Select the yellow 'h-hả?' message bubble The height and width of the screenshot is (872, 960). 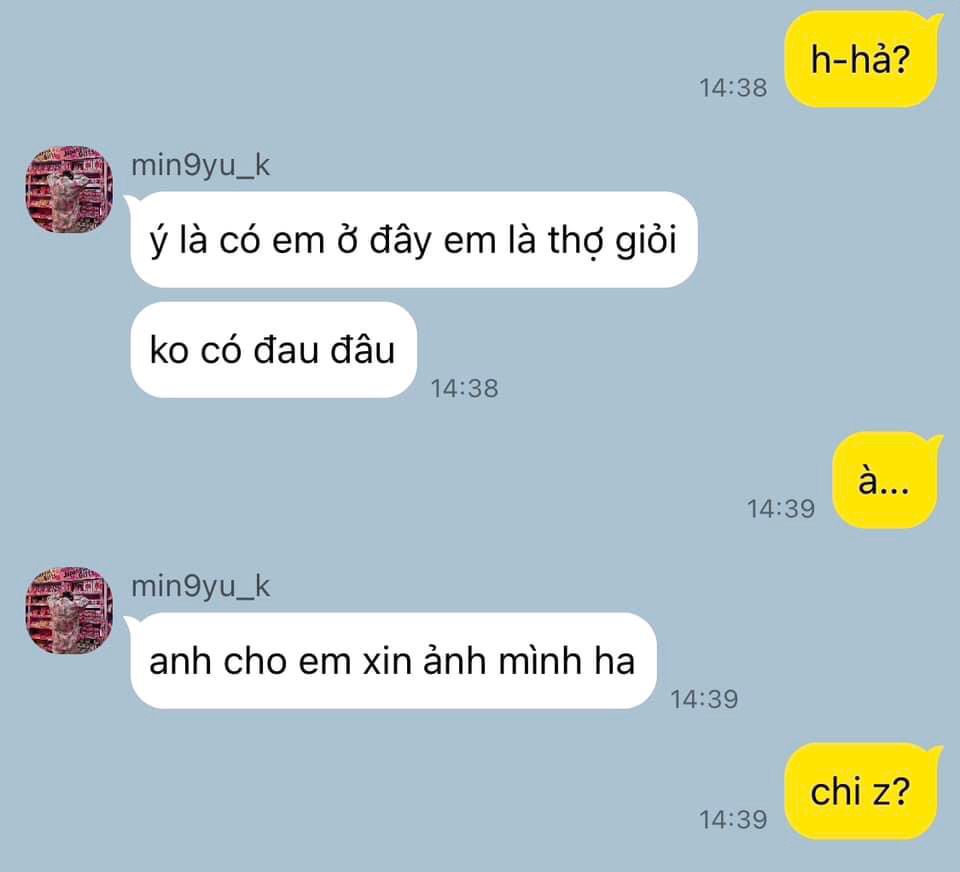(863, 59)
